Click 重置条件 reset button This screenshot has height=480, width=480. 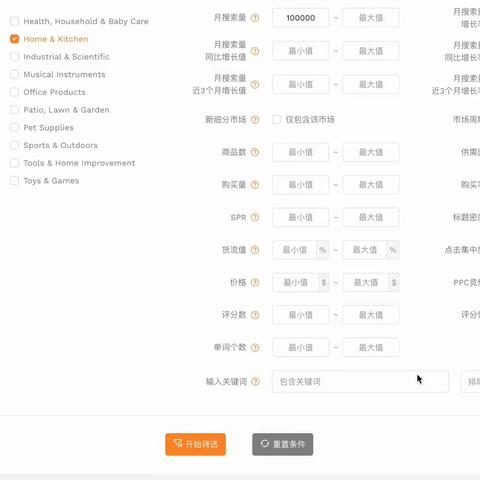[x=282, y=444]
